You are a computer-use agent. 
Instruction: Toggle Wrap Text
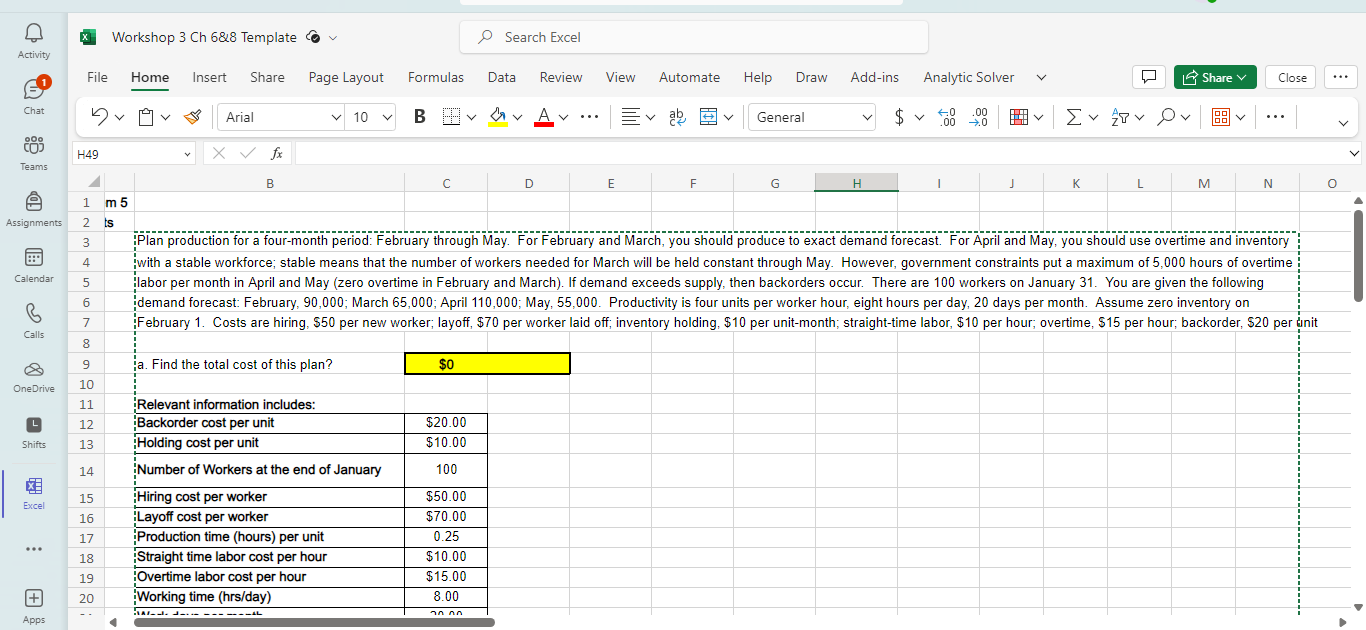tap(676, 117)
